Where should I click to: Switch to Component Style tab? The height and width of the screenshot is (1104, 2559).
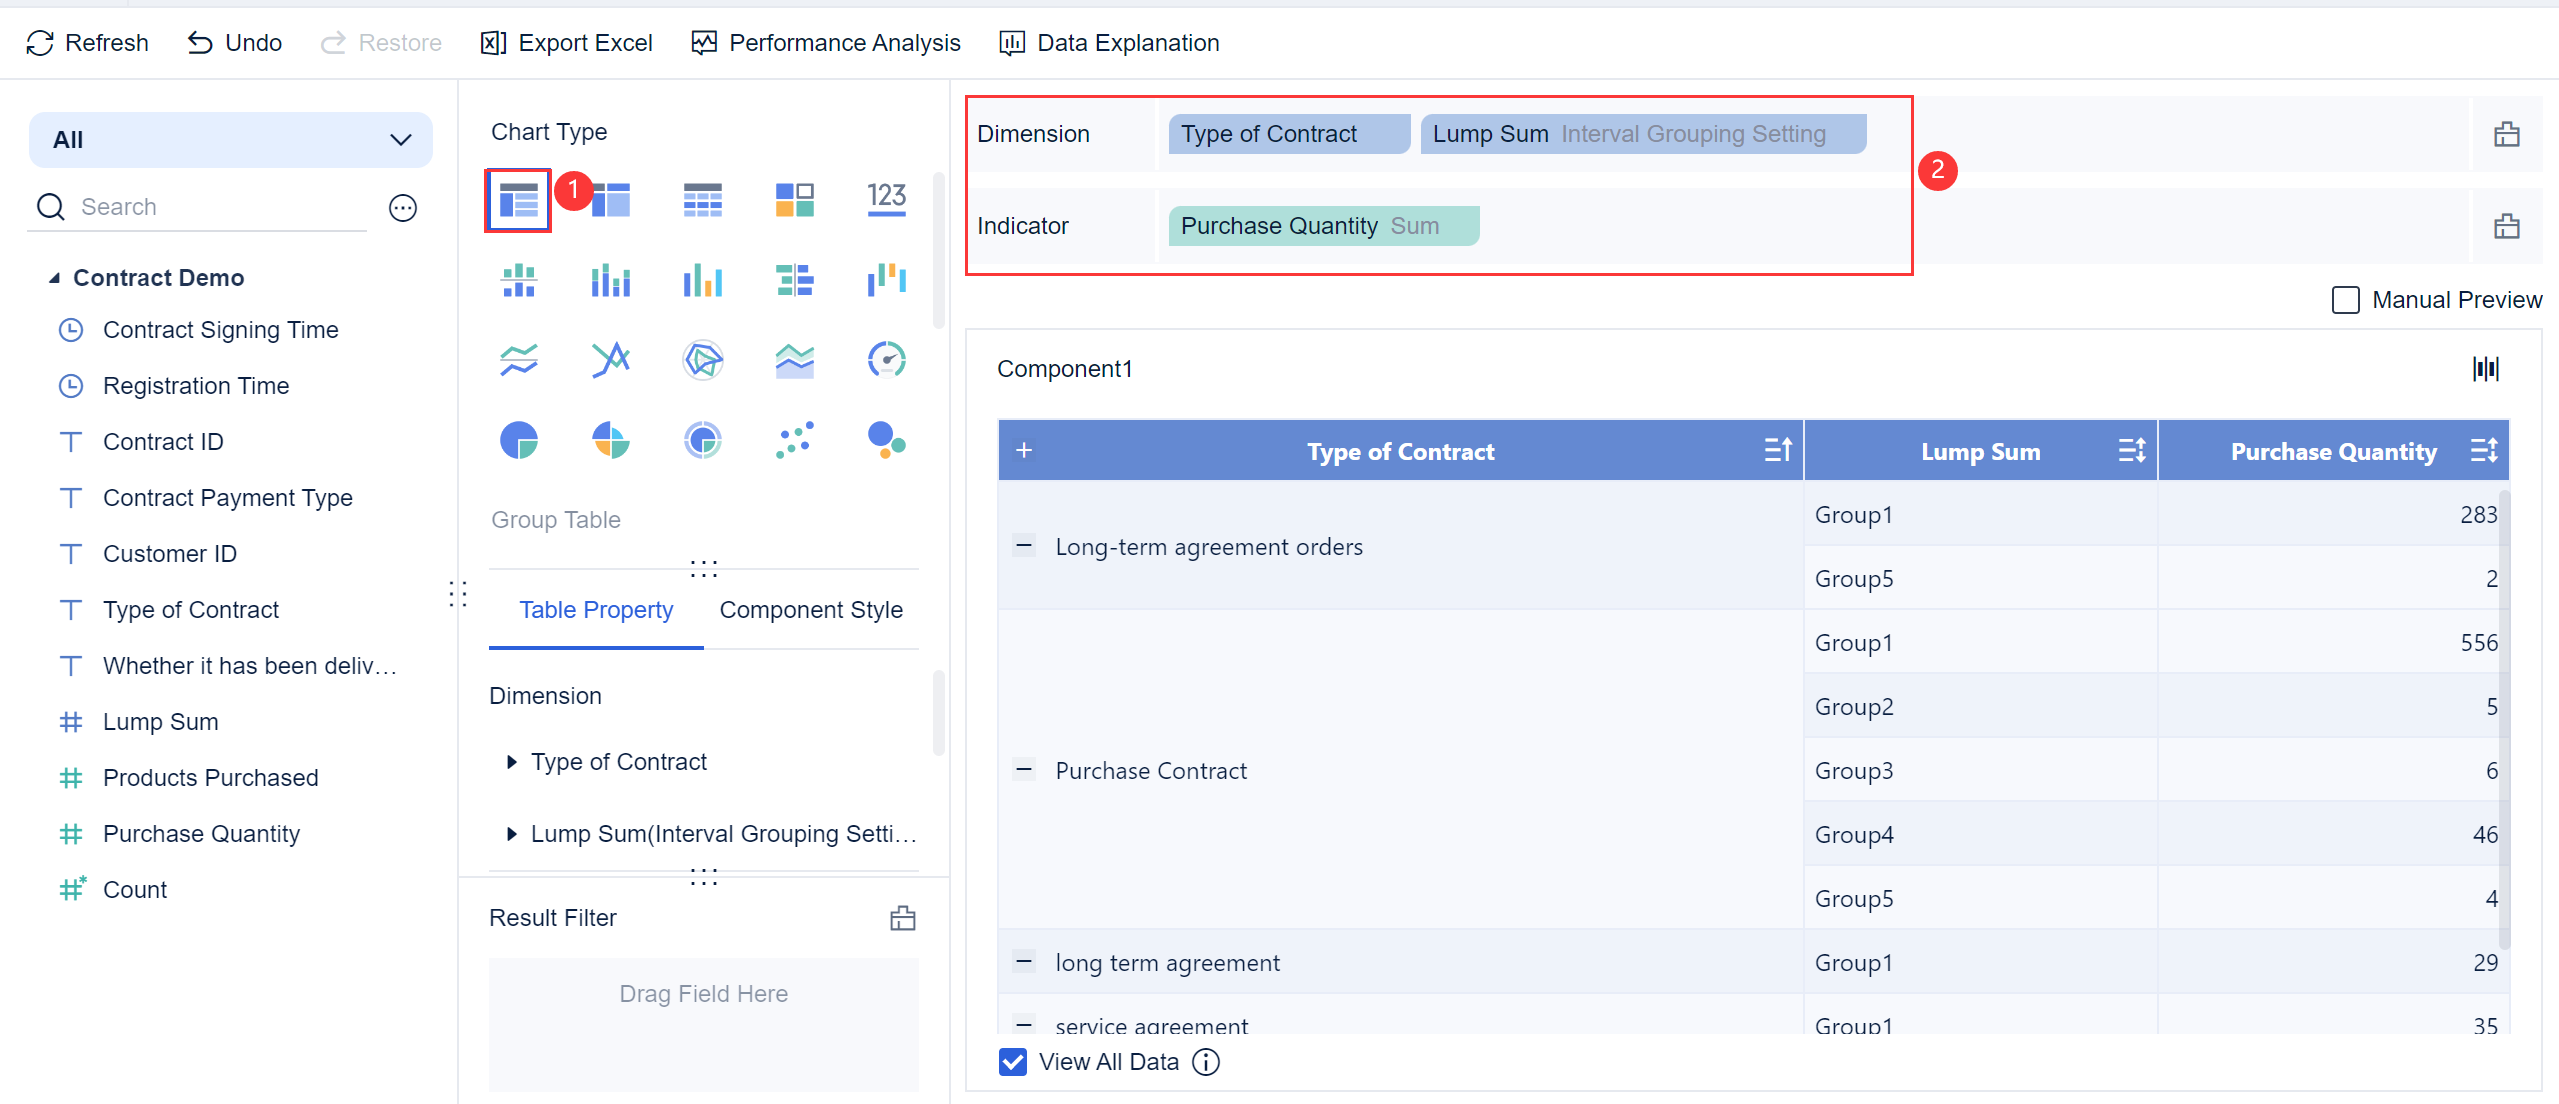(810, 610)
